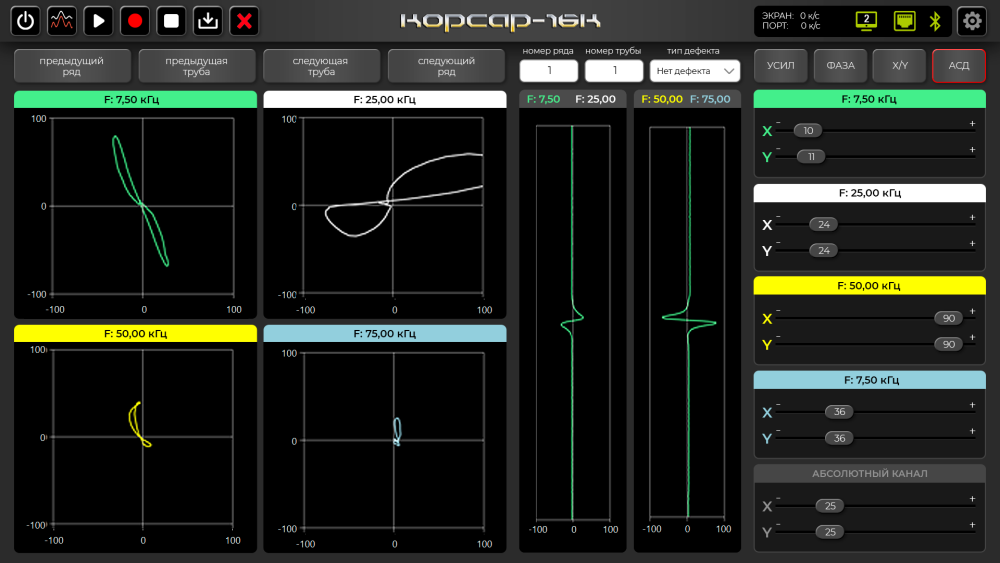1000x563 pixels.
Task: Click the 'номер ряда' input field
Action: (x=549, y=71)
